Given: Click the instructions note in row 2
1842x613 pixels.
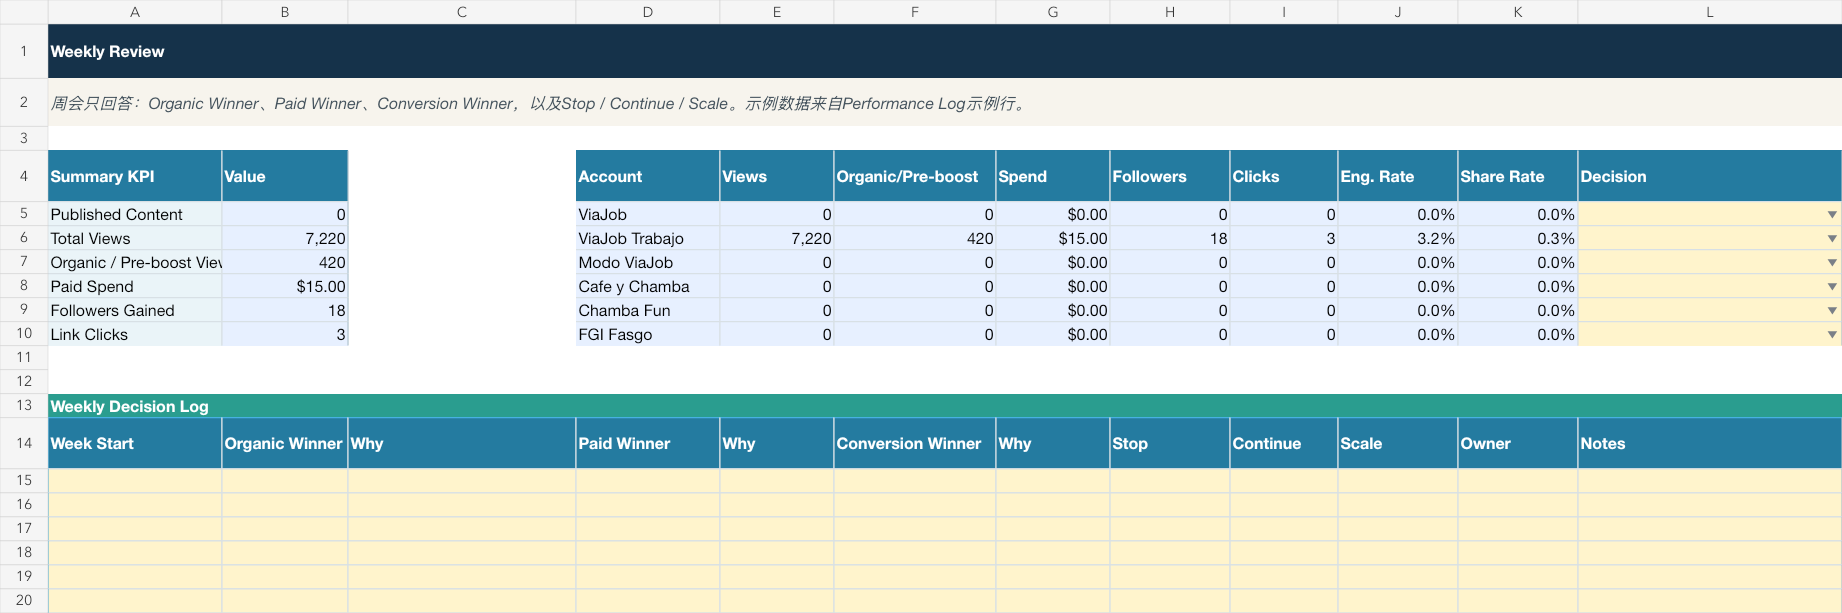Looking at the screenshot, I should point(945,102).
